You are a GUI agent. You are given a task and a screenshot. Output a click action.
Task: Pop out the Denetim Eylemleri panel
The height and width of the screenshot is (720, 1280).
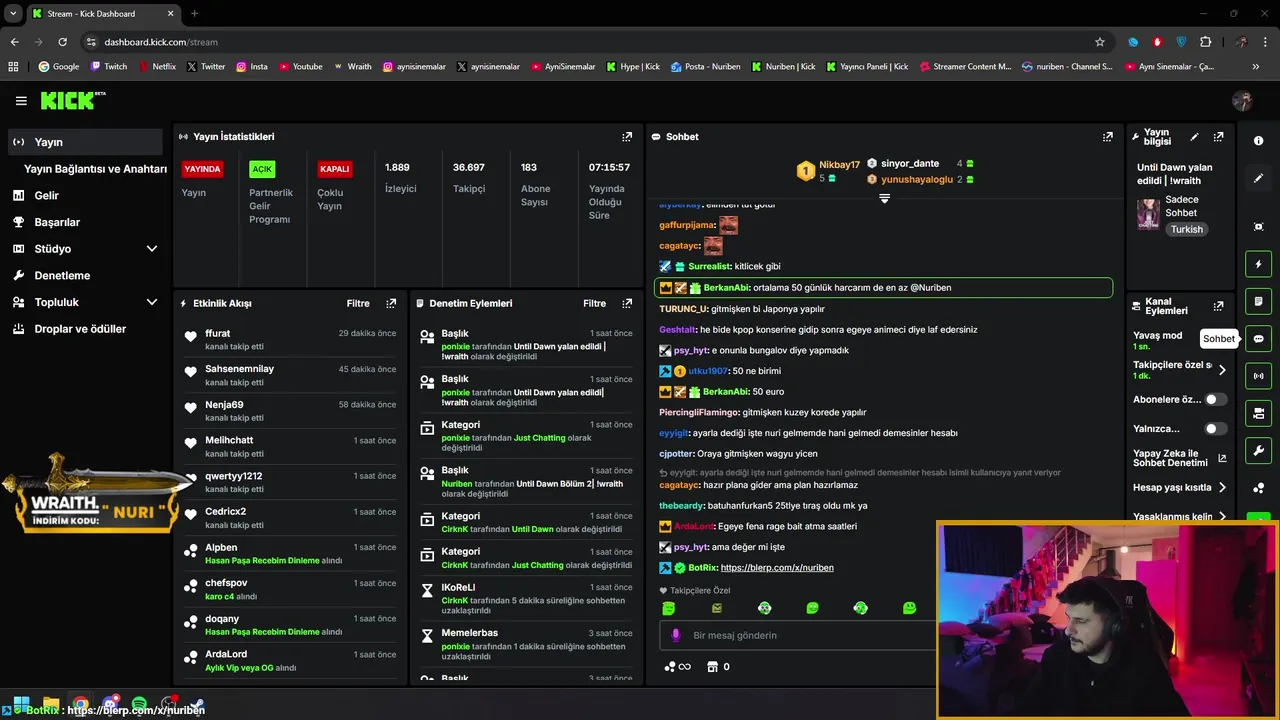coord(627,303)
